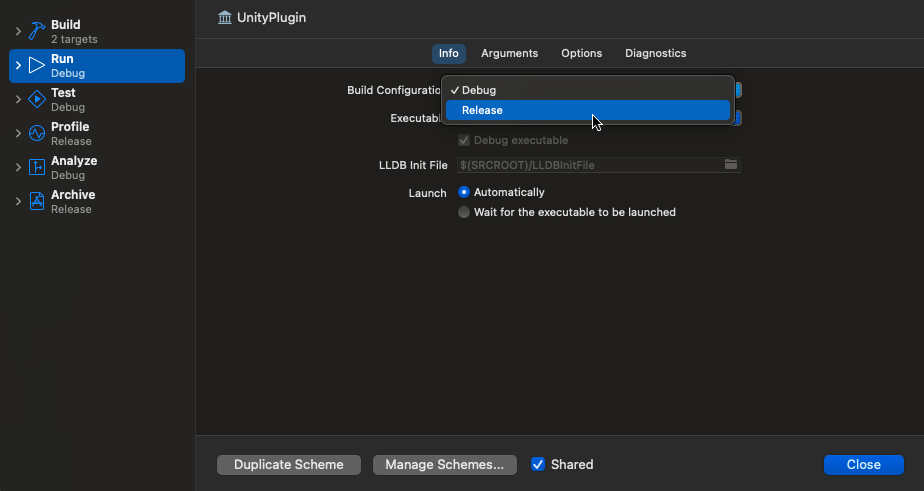Select the Build hammer icon
Viewport: 924px width, 491px height.
click(x=37, y=31)
